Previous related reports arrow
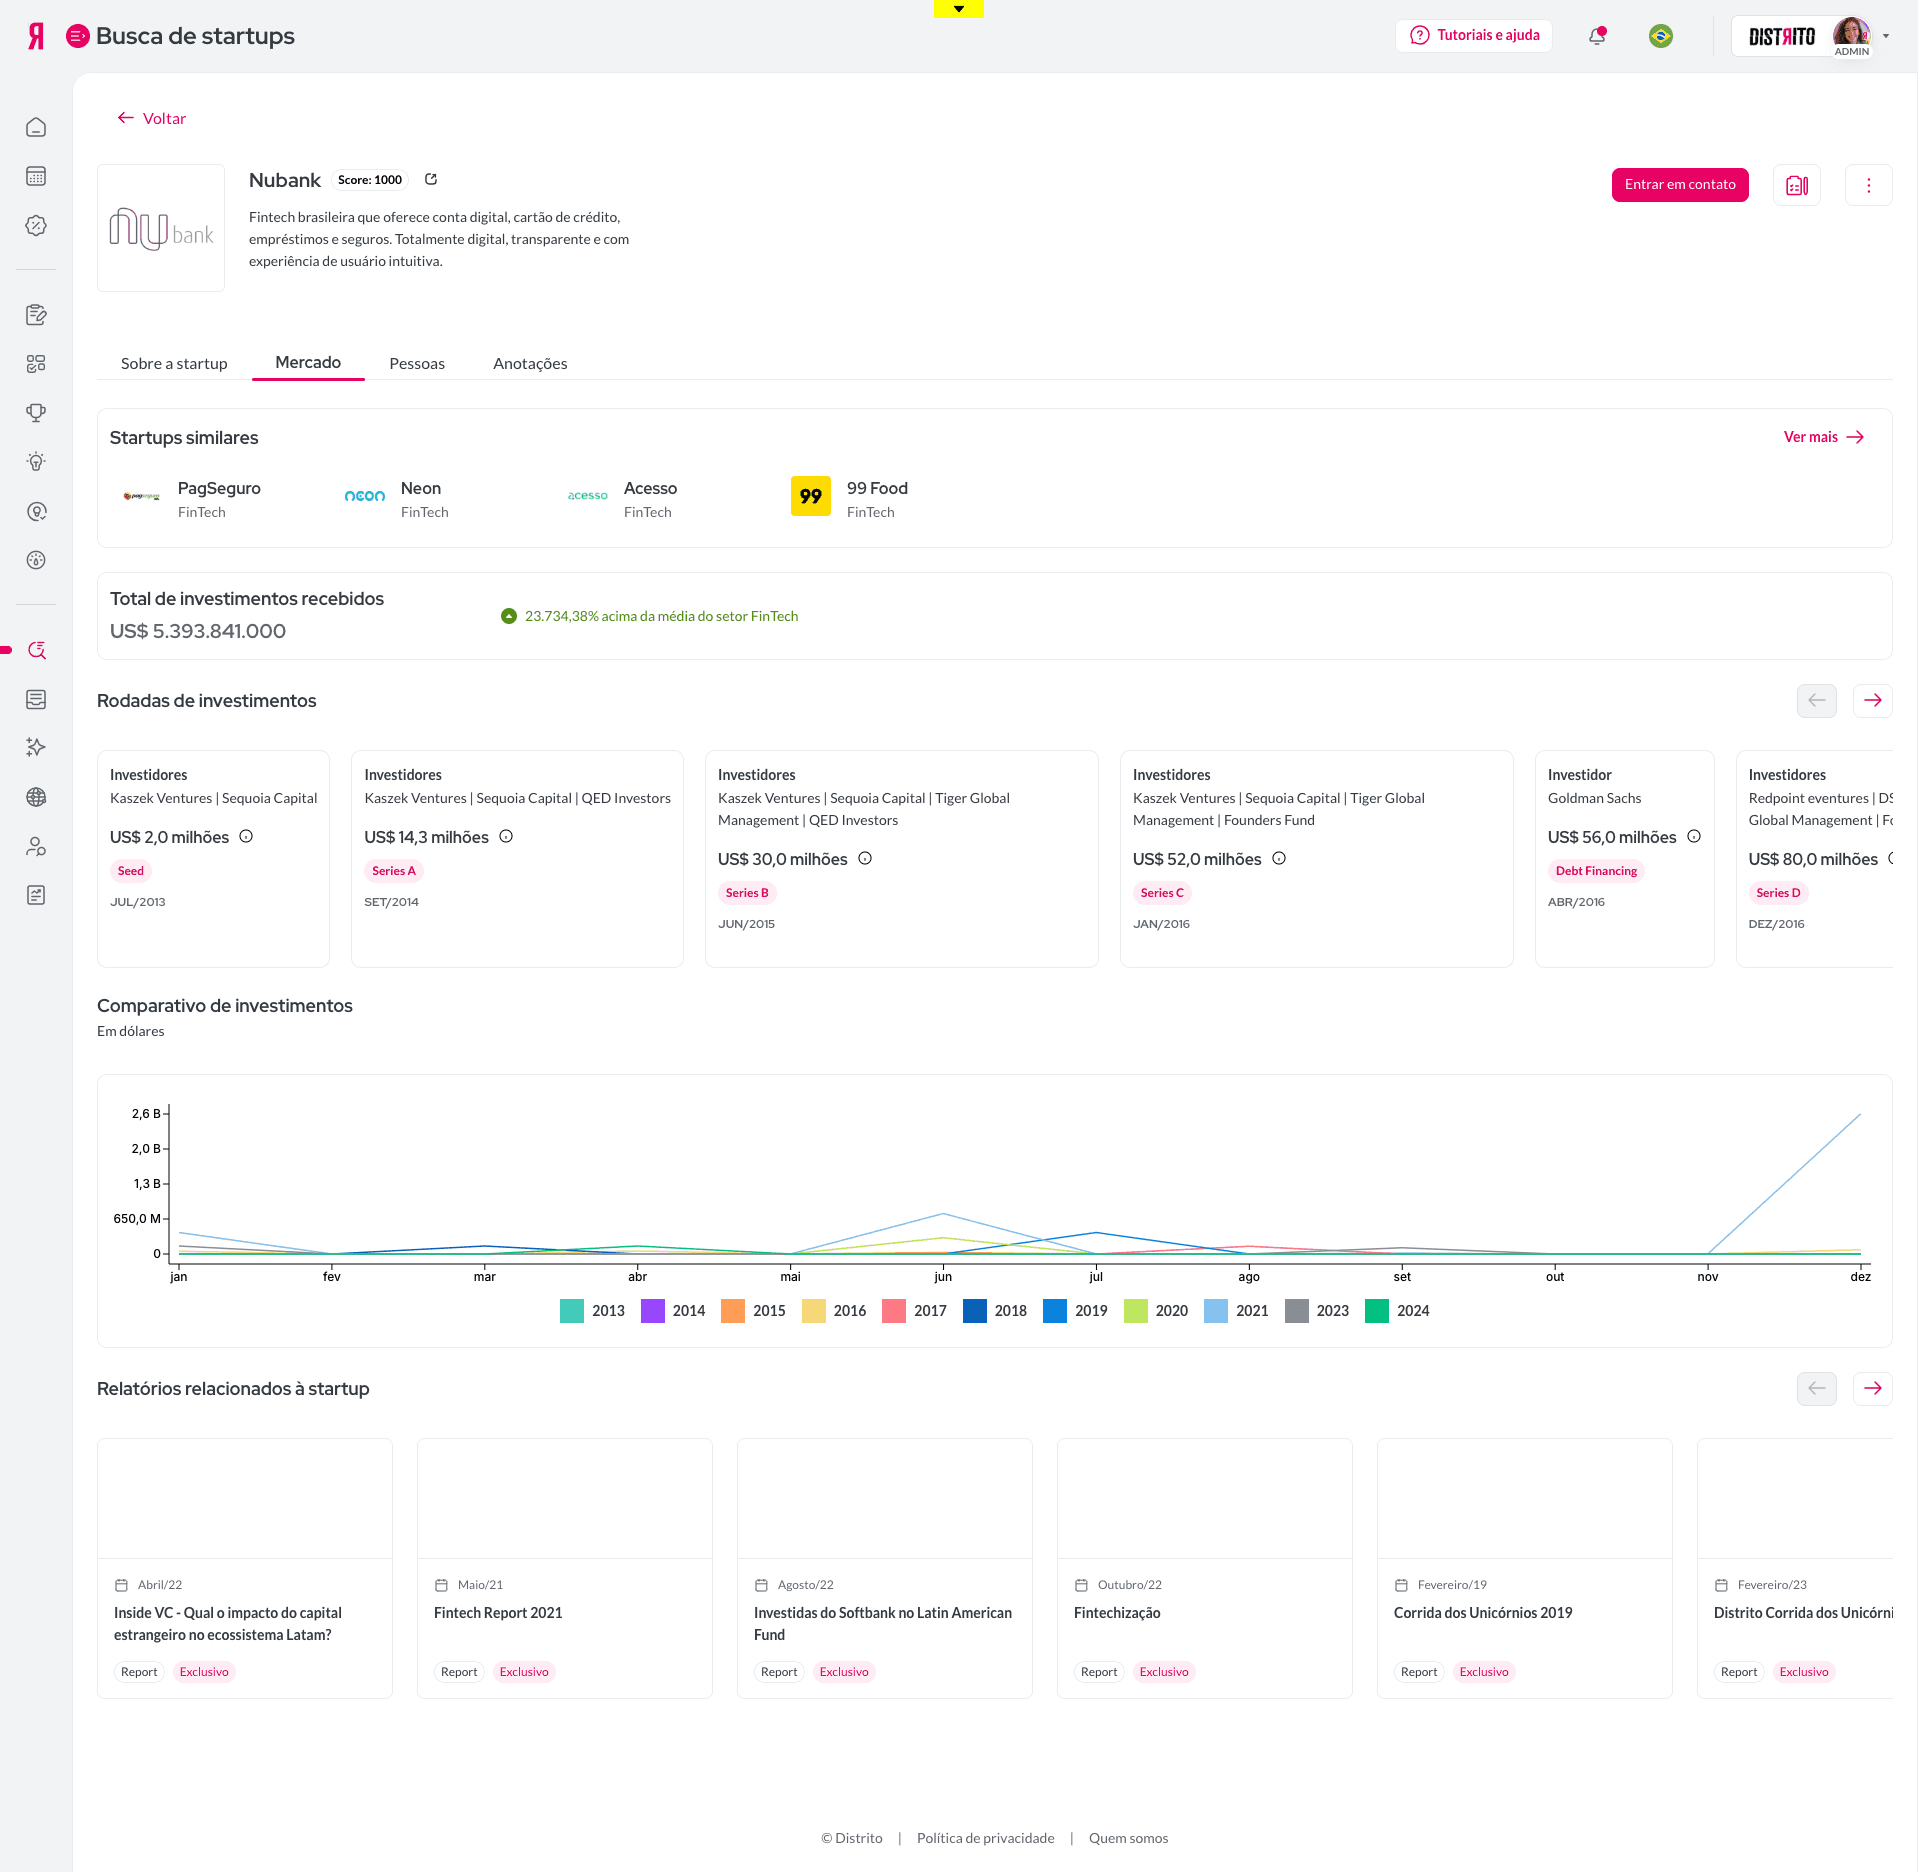The image size is (1918, 1874). click(x=1817, y=1388)
